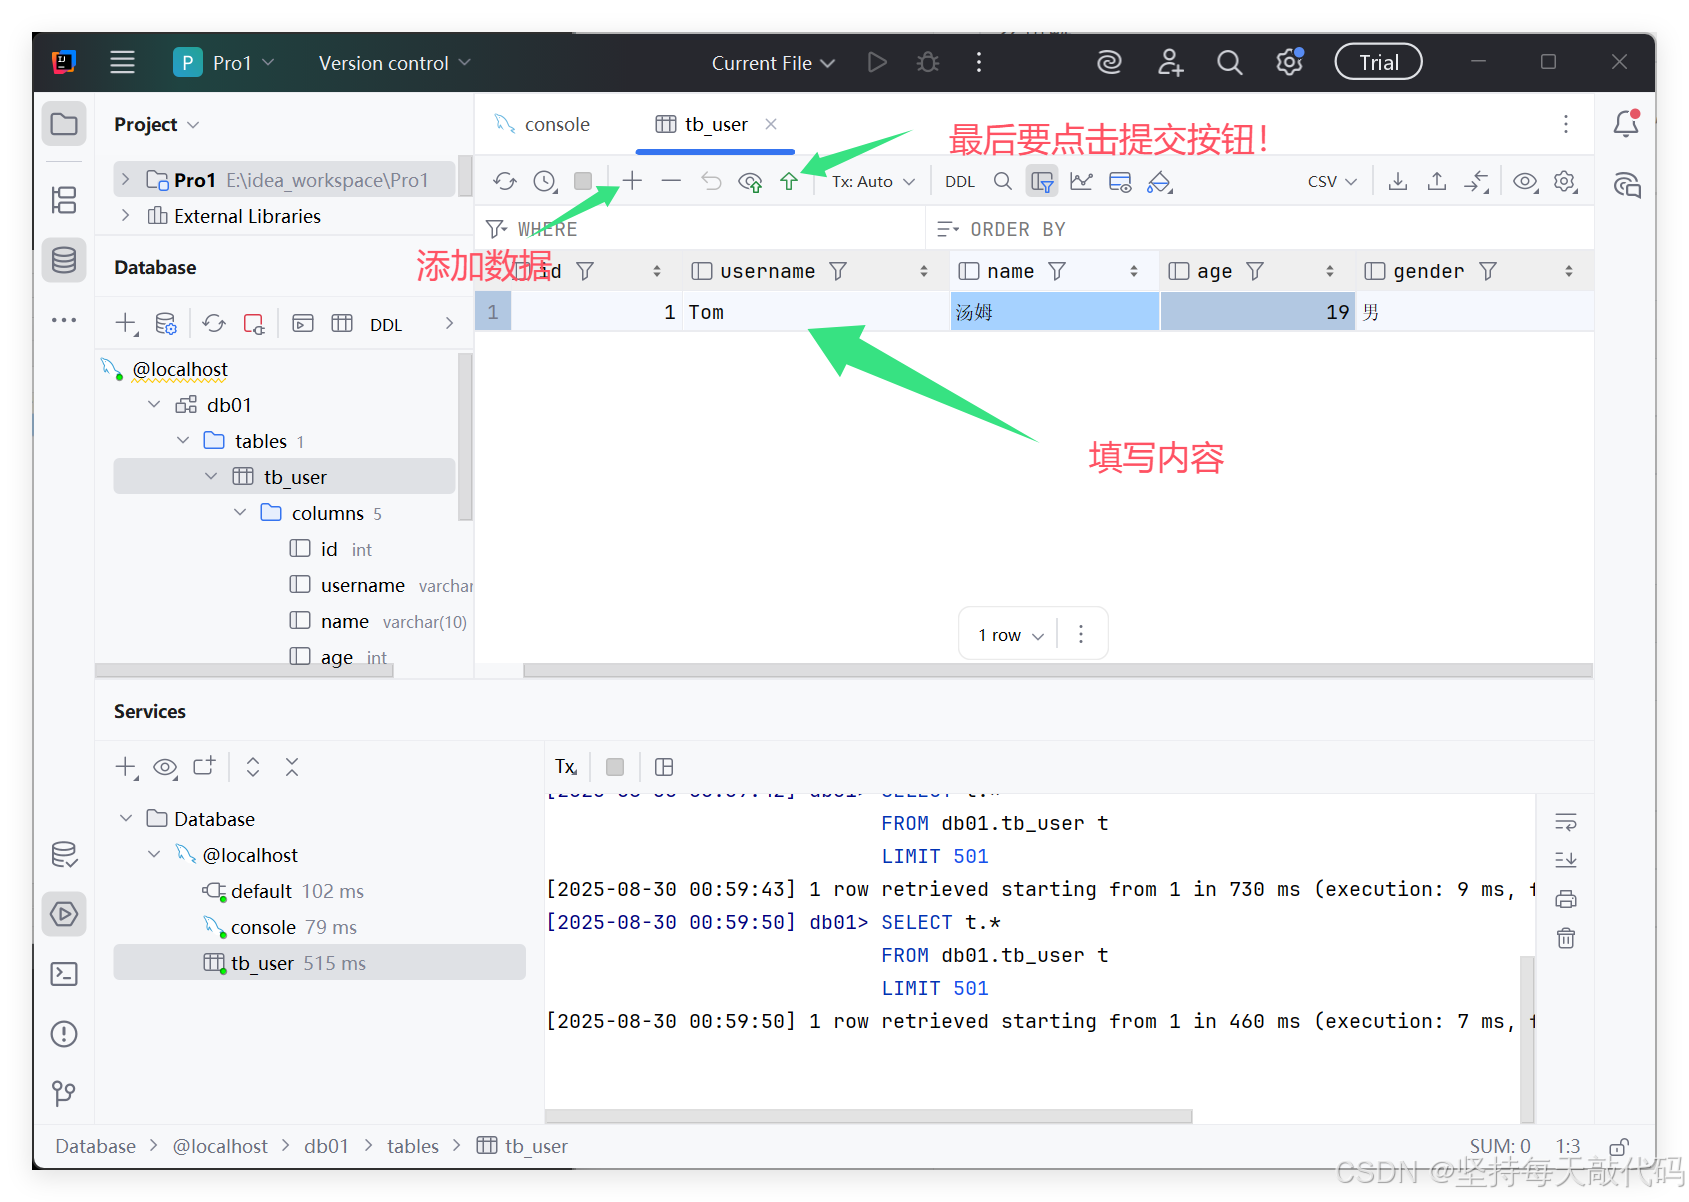
Task: Open Search Everywhere magnifier in title bar
Action: tap(1230, 62)
